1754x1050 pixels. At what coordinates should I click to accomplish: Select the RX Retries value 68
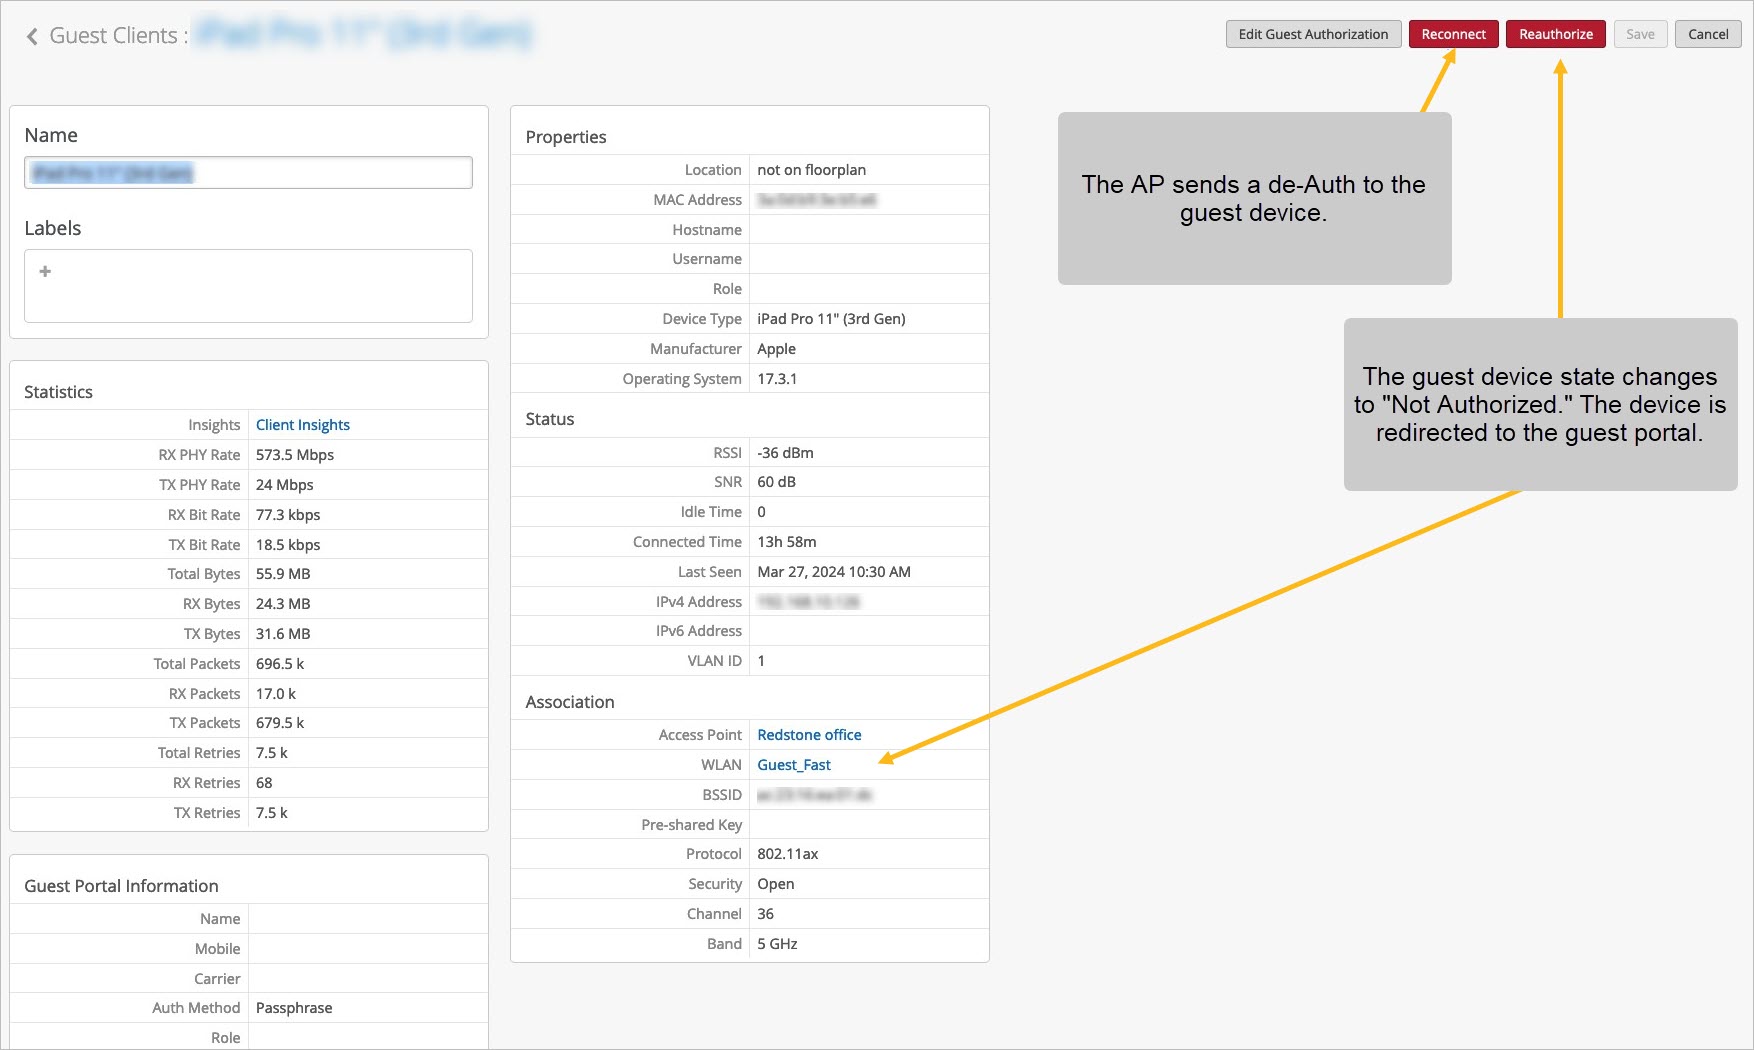pos(264,783)
